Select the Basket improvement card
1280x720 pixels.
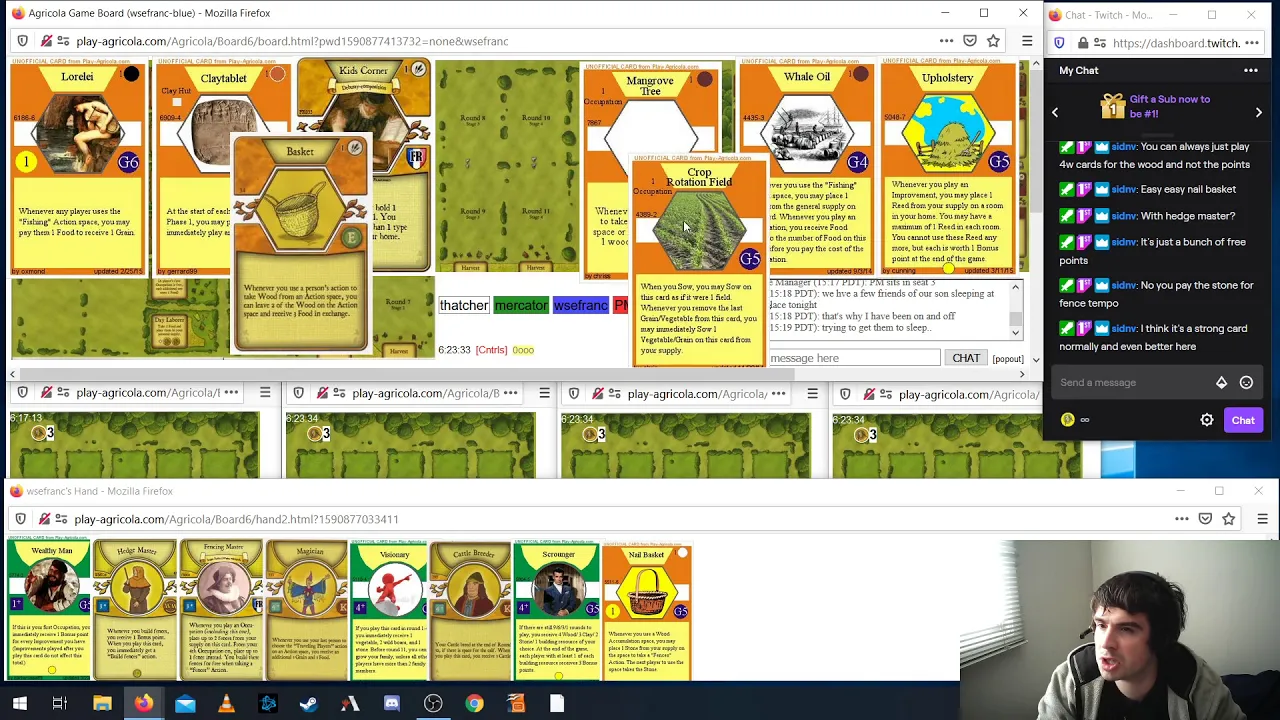300,245
